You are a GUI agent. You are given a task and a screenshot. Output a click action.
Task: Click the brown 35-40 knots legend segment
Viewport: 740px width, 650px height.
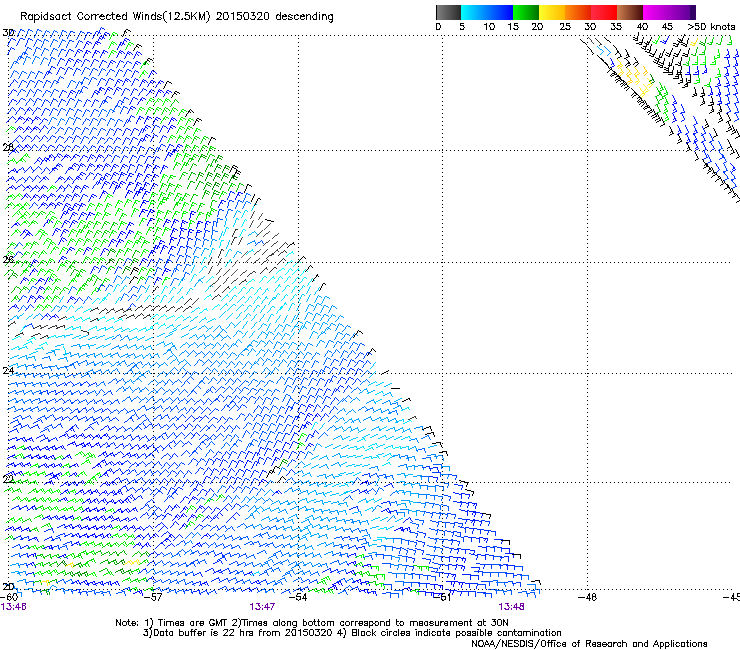630,12
